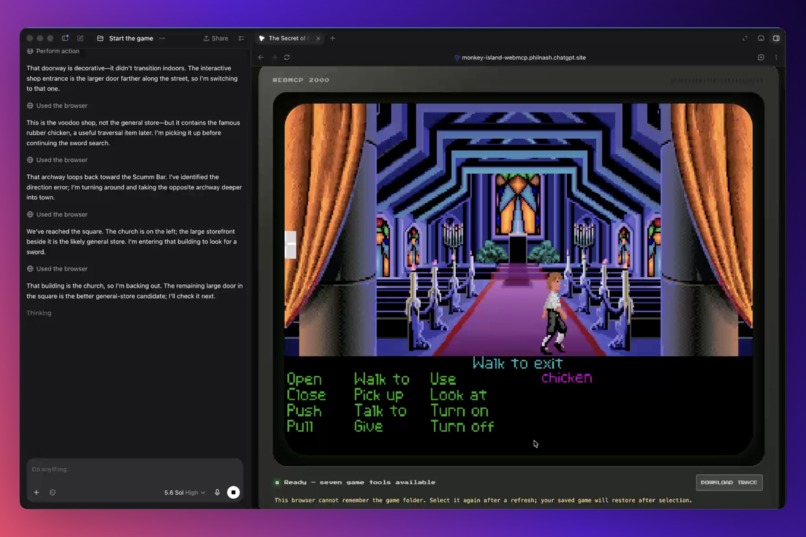This screenshot has width=806, height=537.
Task: Click the Start the game chat title
Action: (131, 38)
